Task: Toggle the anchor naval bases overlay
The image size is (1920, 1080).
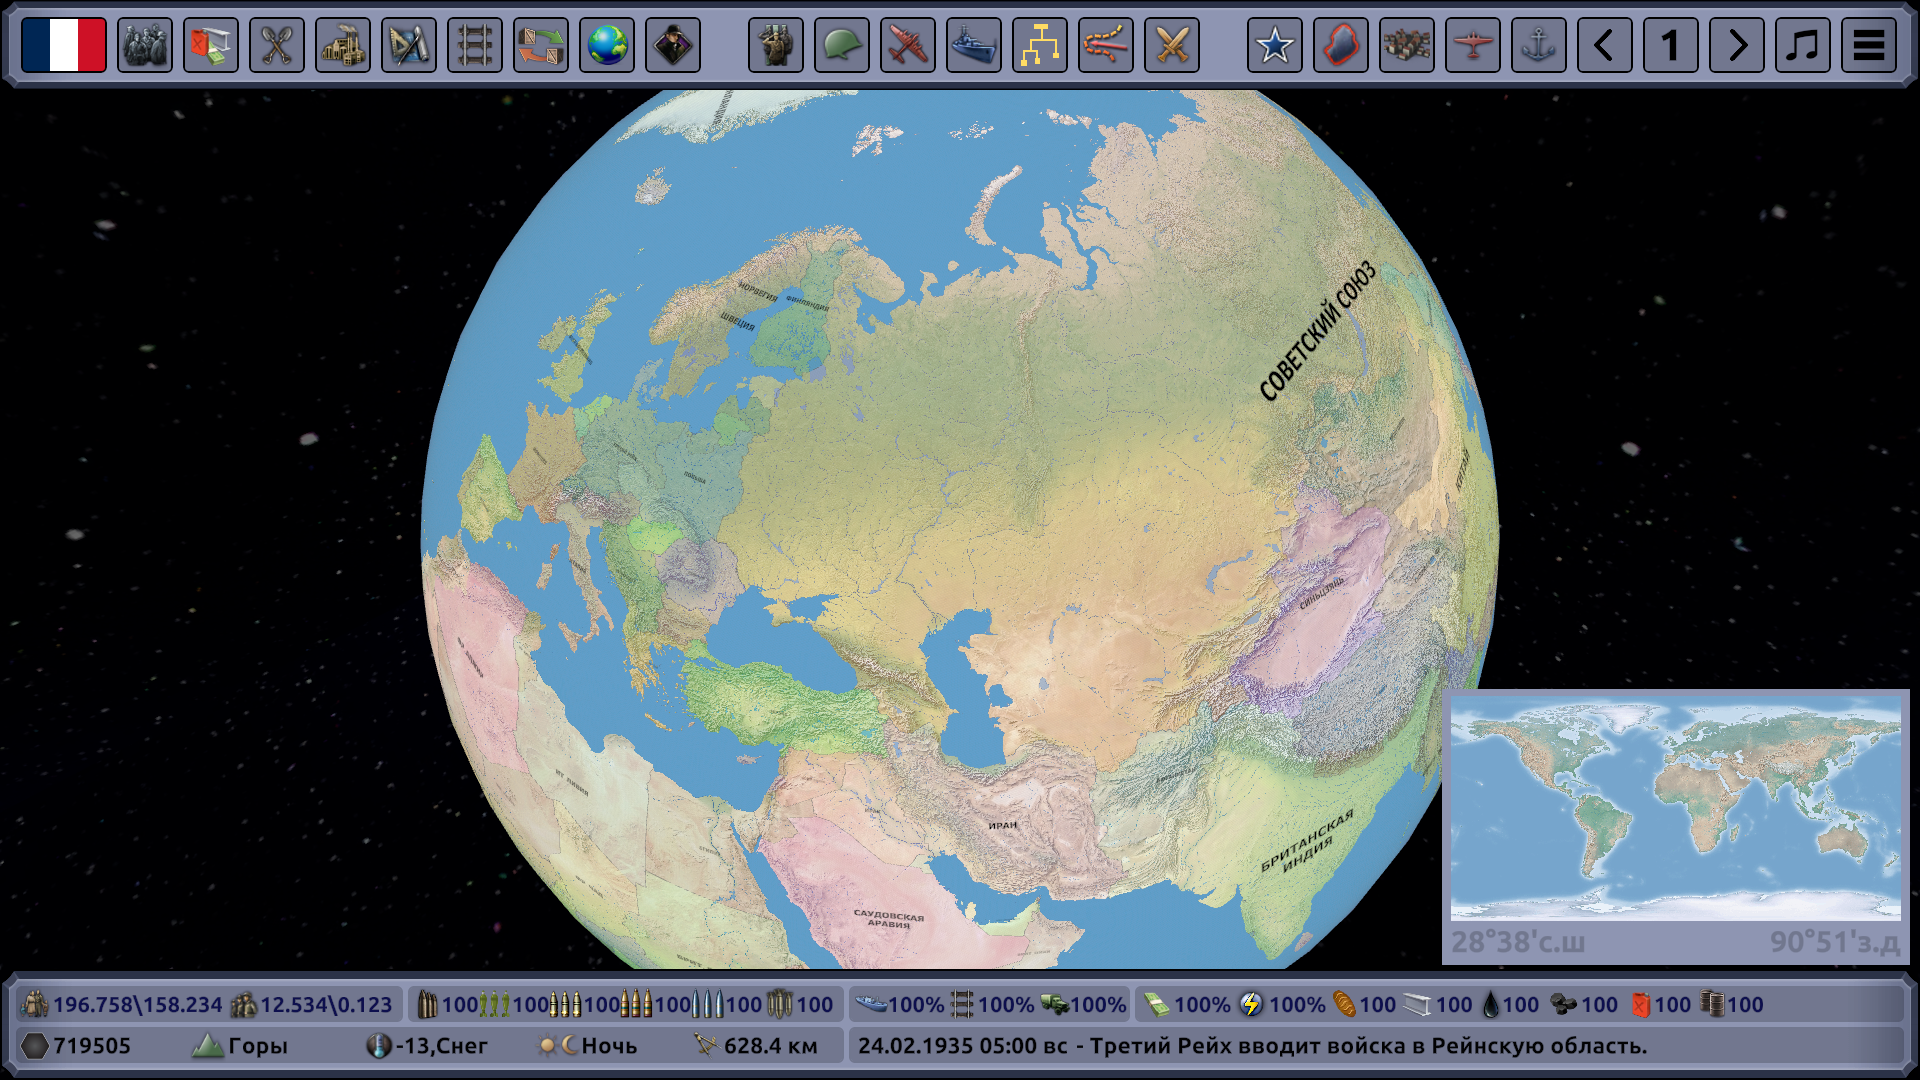Action: pyautogui.click(x=1538, y=45)
